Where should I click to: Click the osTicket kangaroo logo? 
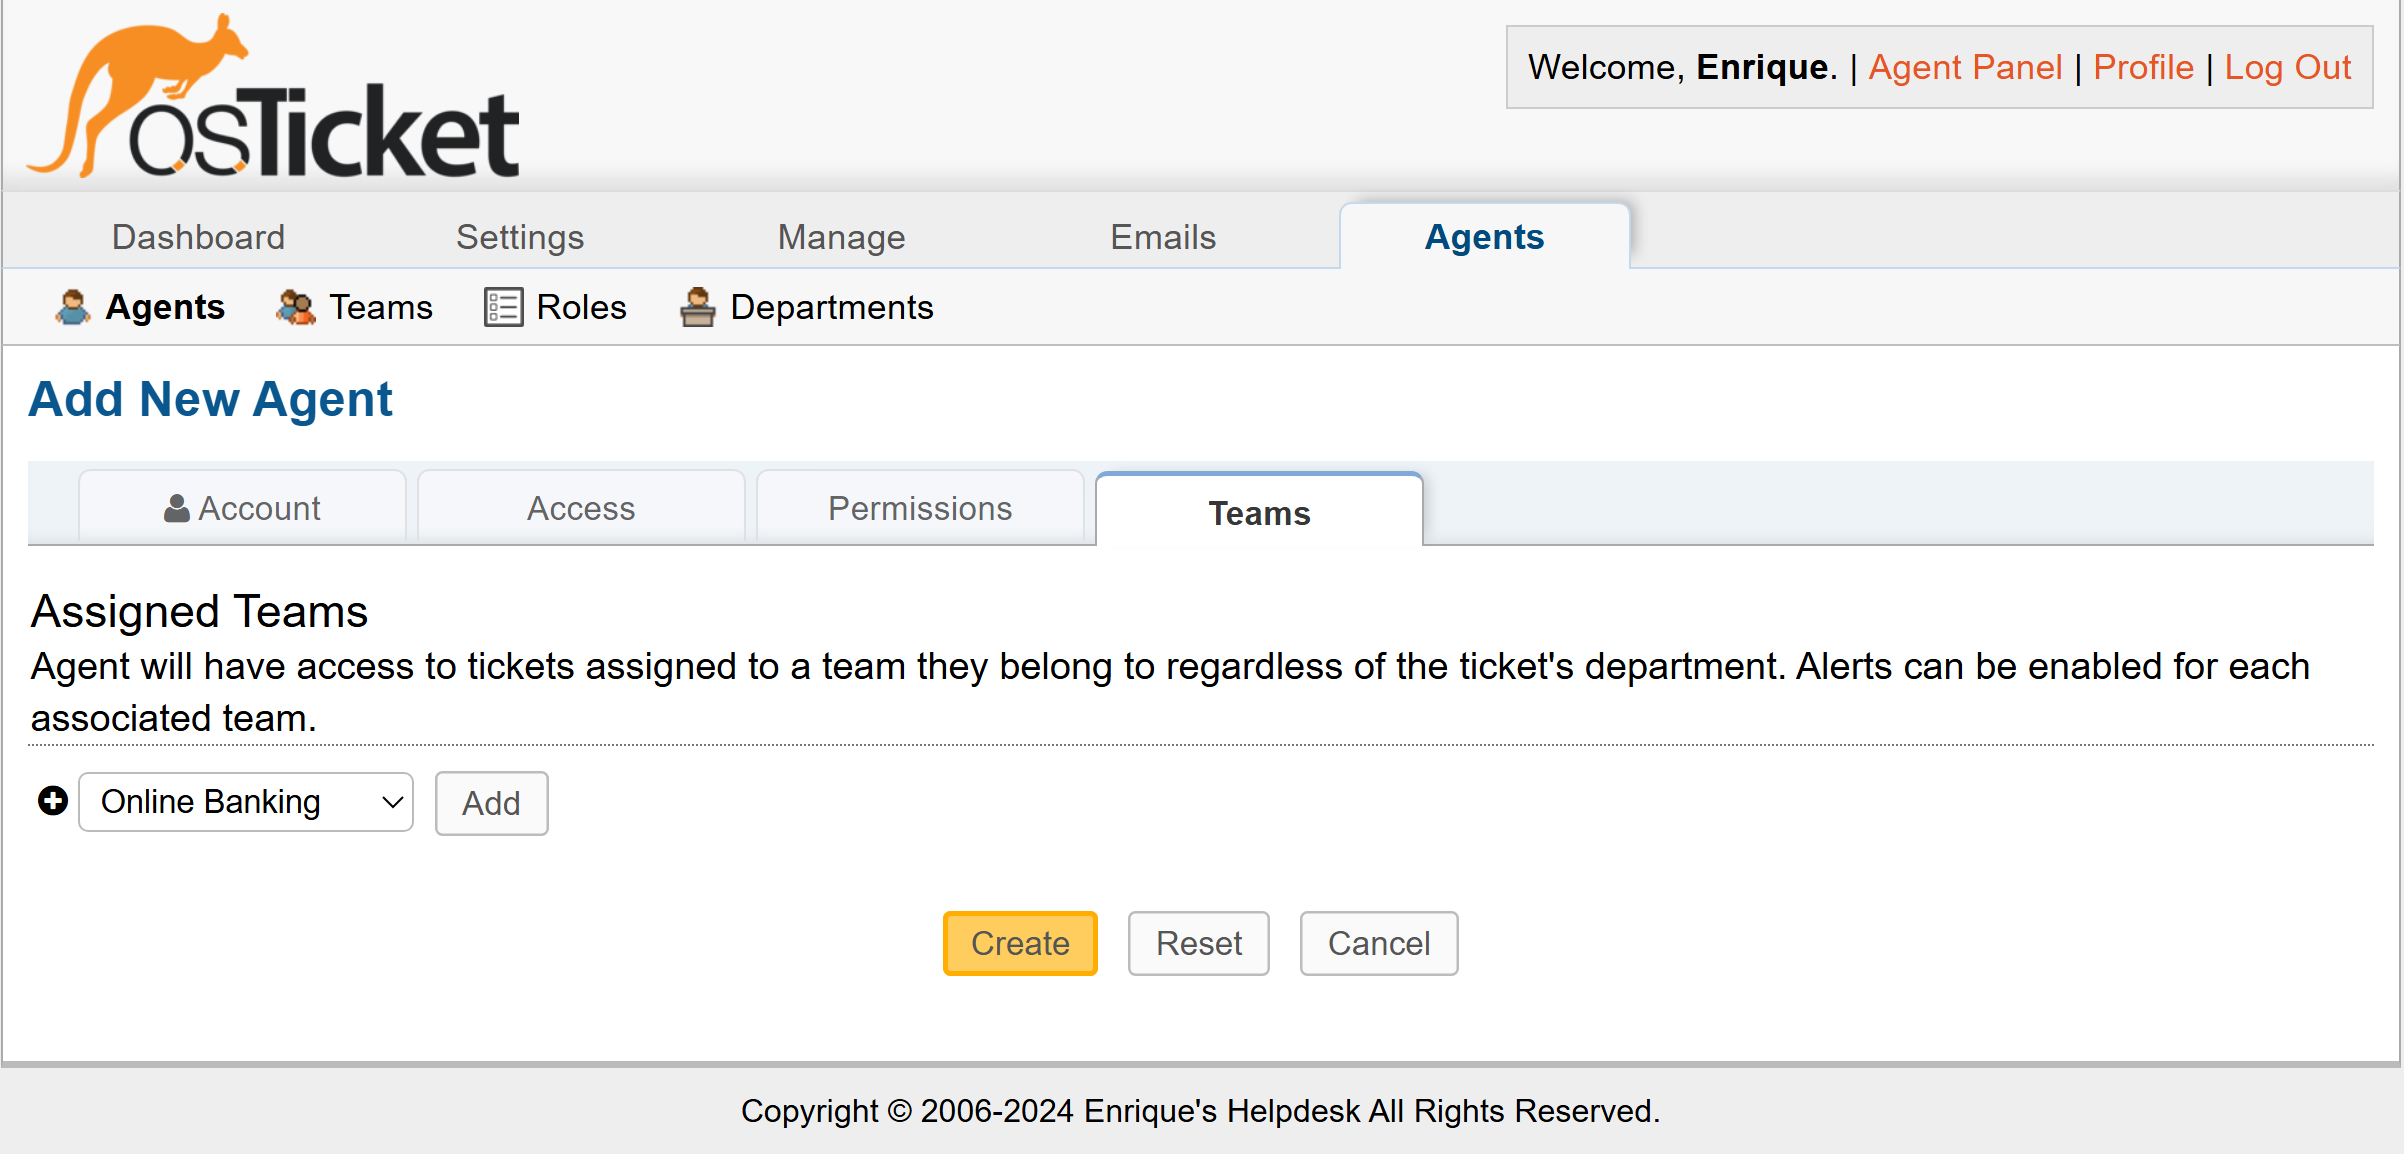click(273, 96)
